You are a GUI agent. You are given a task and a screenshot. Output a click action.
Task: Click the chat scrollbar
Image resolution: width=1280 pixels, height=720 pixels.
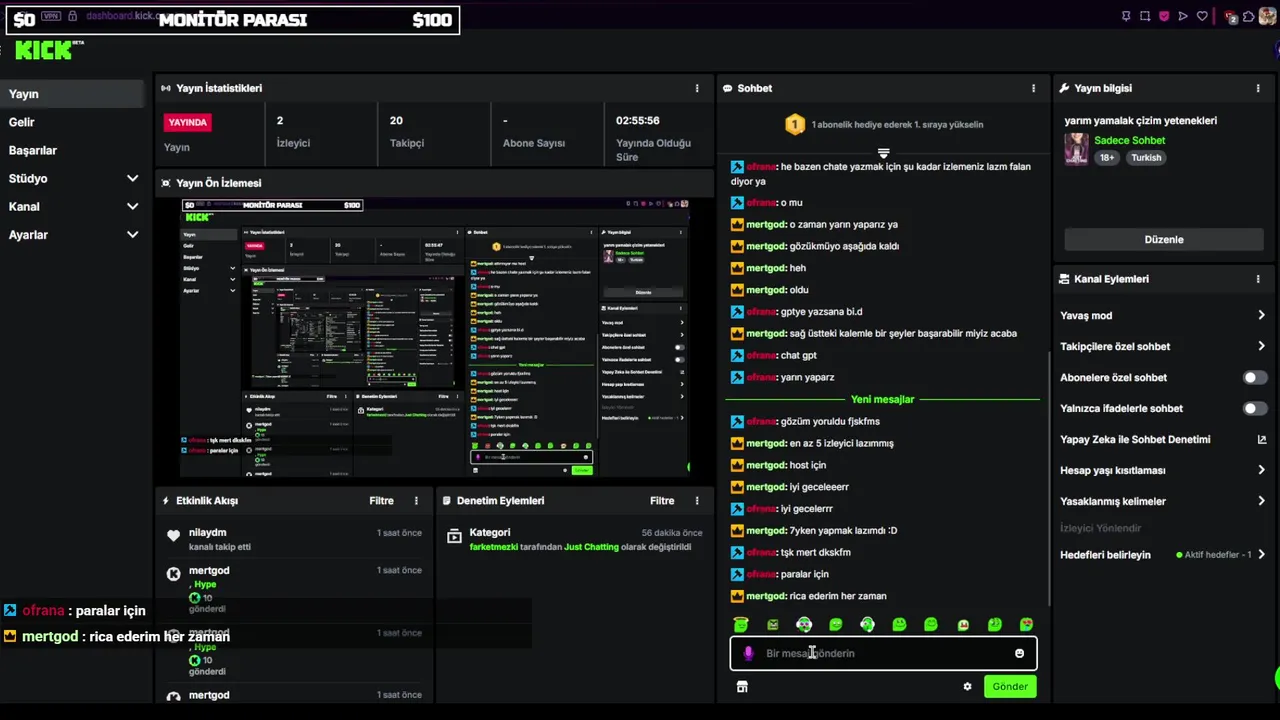pos(1047,477)
